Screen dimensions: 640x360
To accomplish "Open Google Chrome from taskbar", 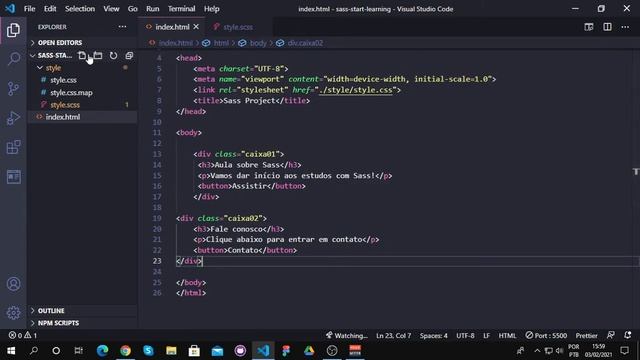I will (x=125, y=350).
